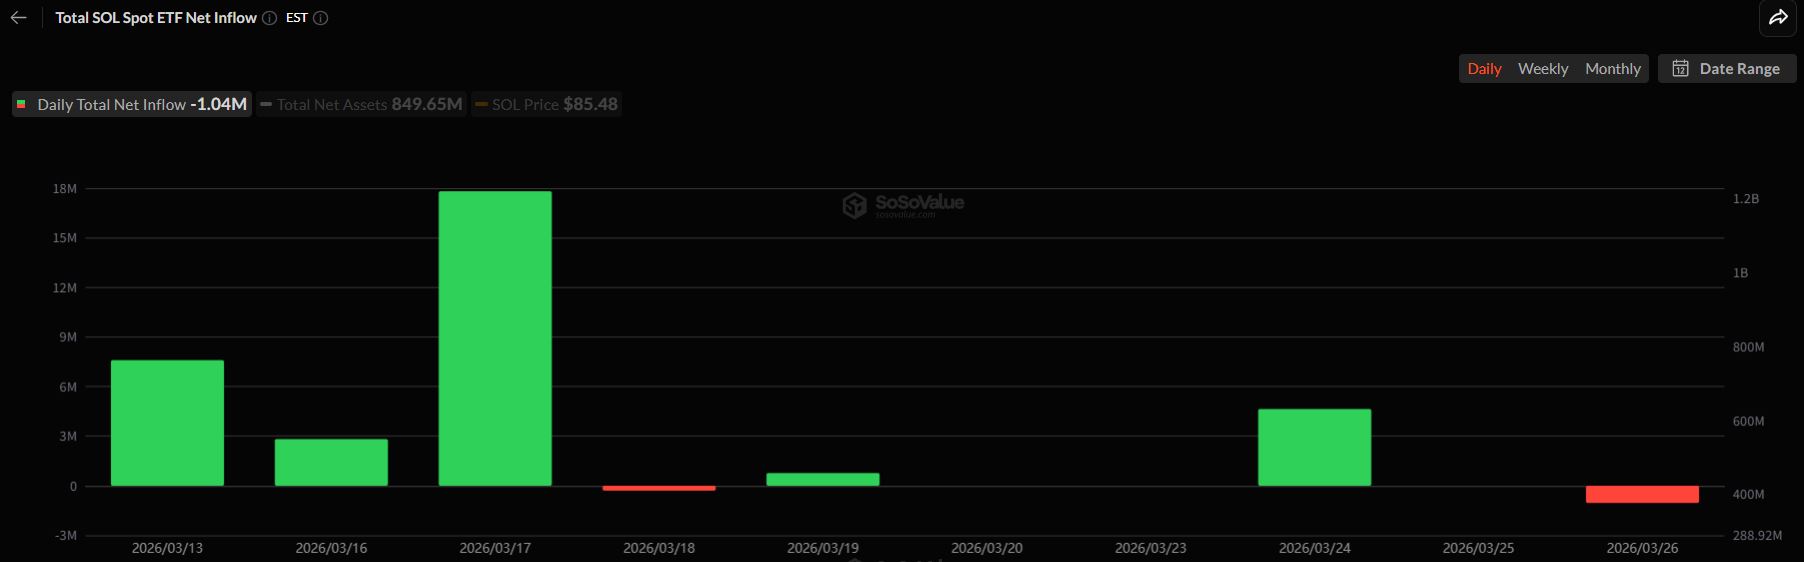Click the back arrow icon
Viewport: 1804px width, 562px height.
point(18,18)
